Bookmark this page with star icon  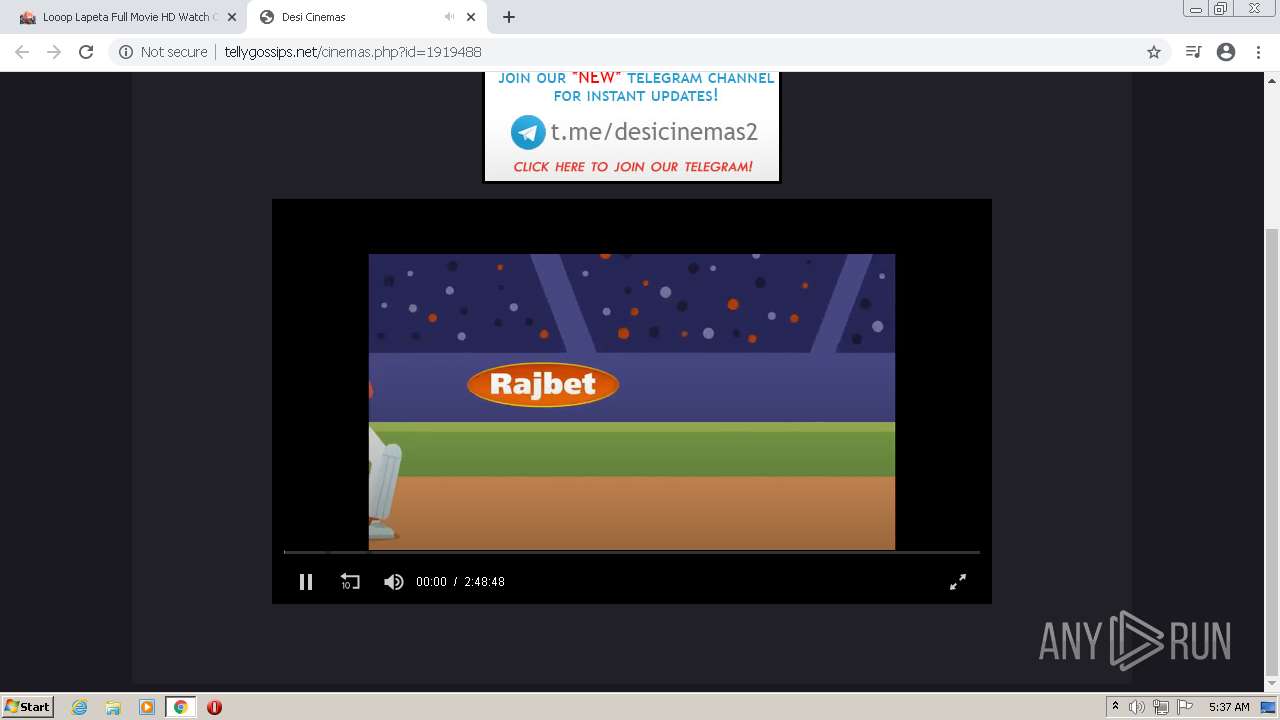[x=1154, y=52]
